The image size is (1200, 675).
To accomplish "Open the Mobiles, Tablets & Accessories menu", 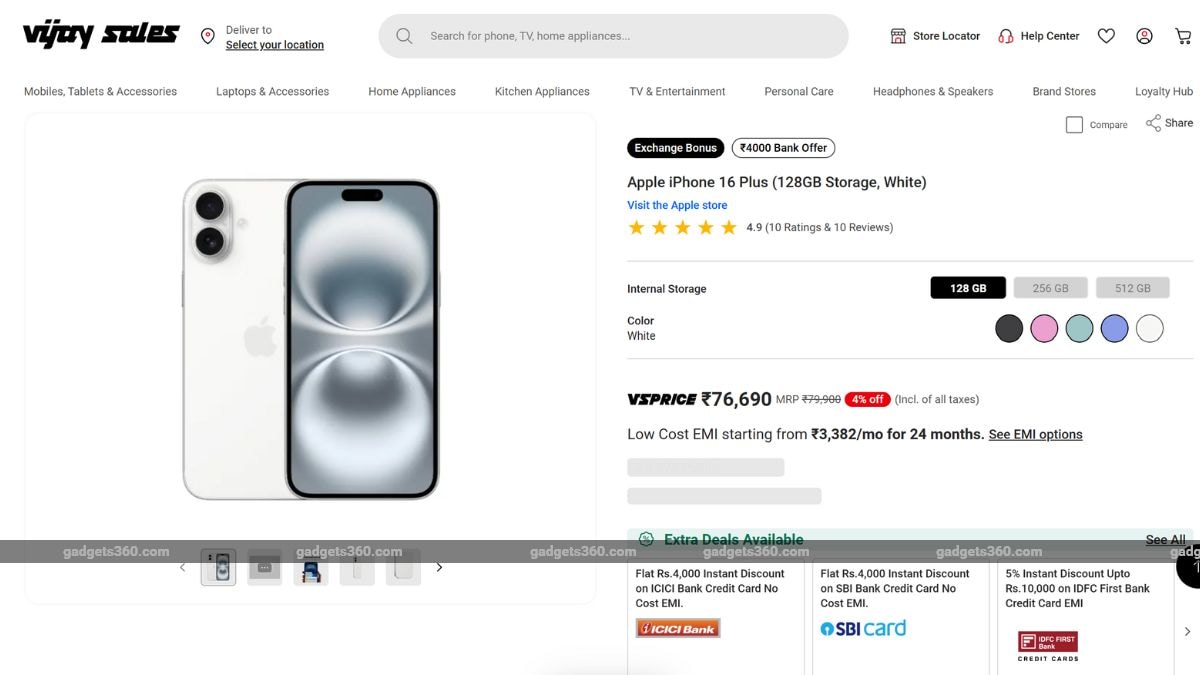I will click(x=100, y=91).
